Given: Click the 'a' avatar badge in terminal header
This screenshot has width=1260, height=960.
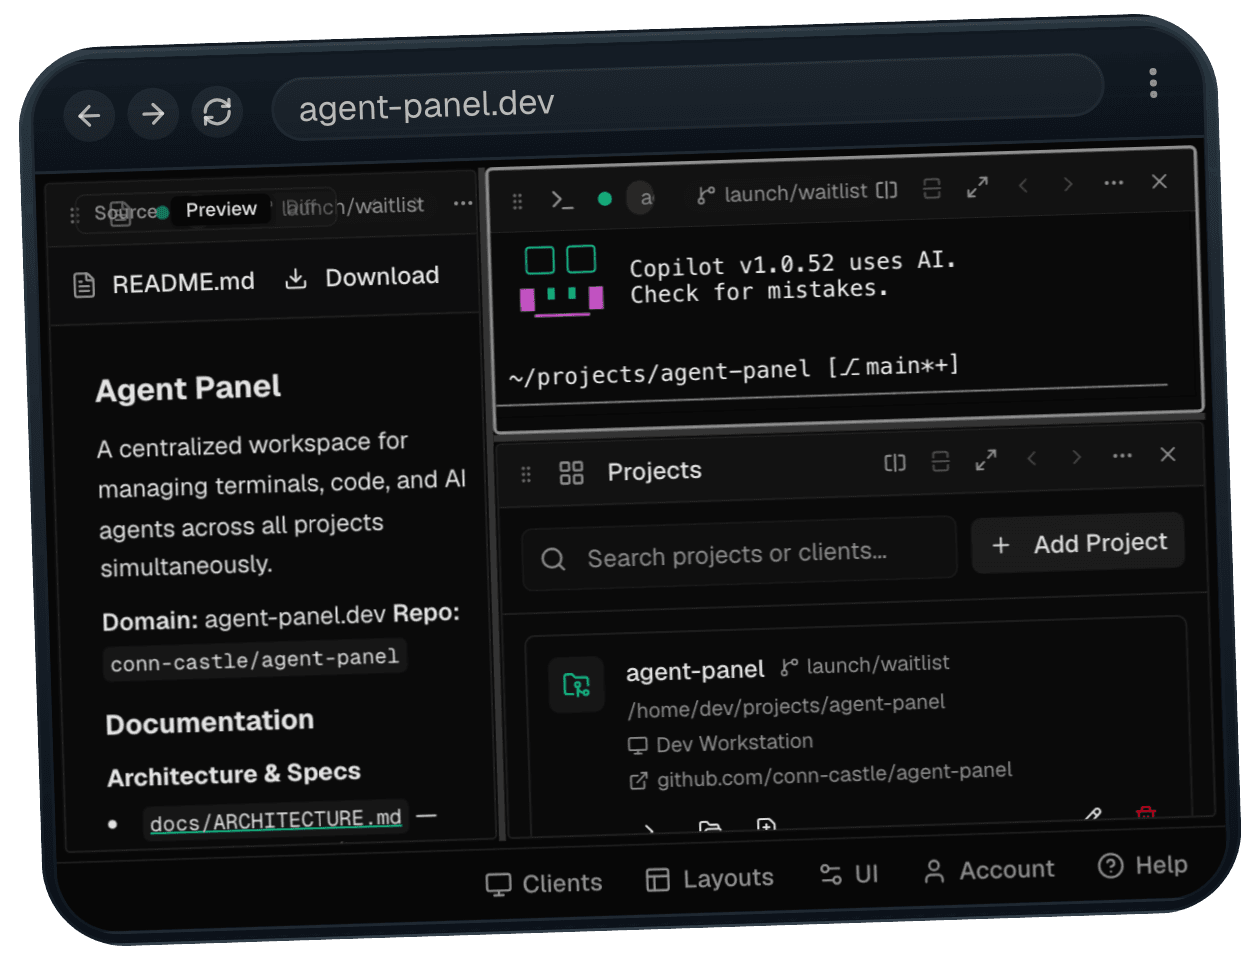Looking at the screenshot, I should point(643,198).
